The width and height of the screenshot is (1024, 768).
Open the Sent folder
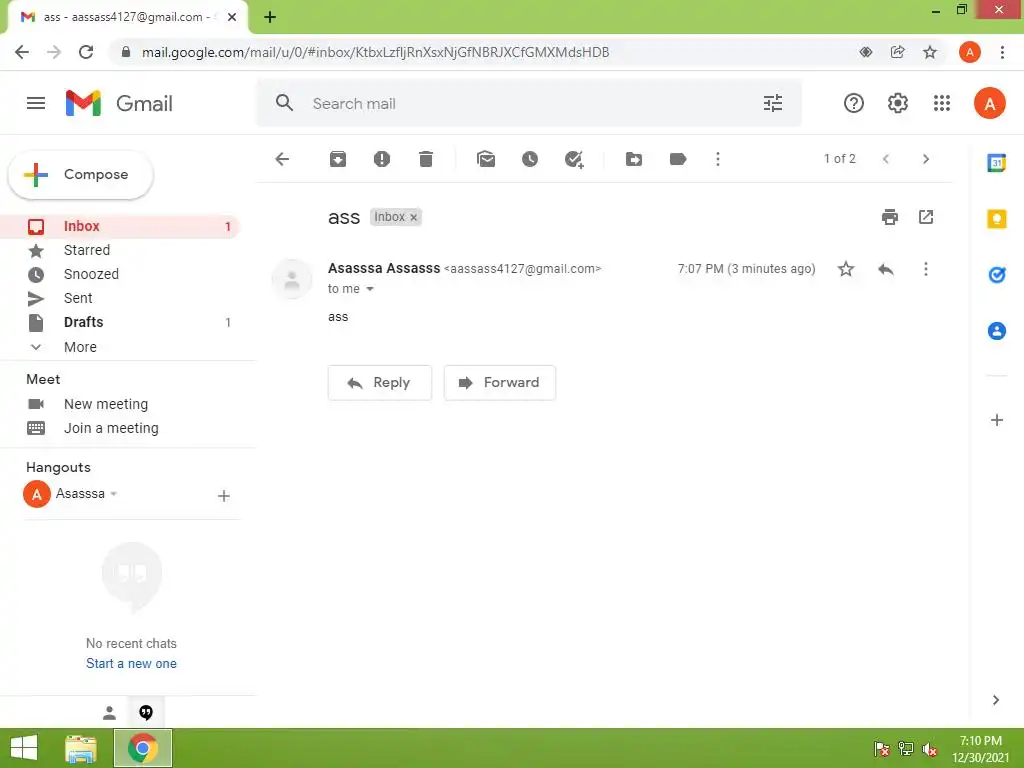pyautogui.click(x=120, y=298)
